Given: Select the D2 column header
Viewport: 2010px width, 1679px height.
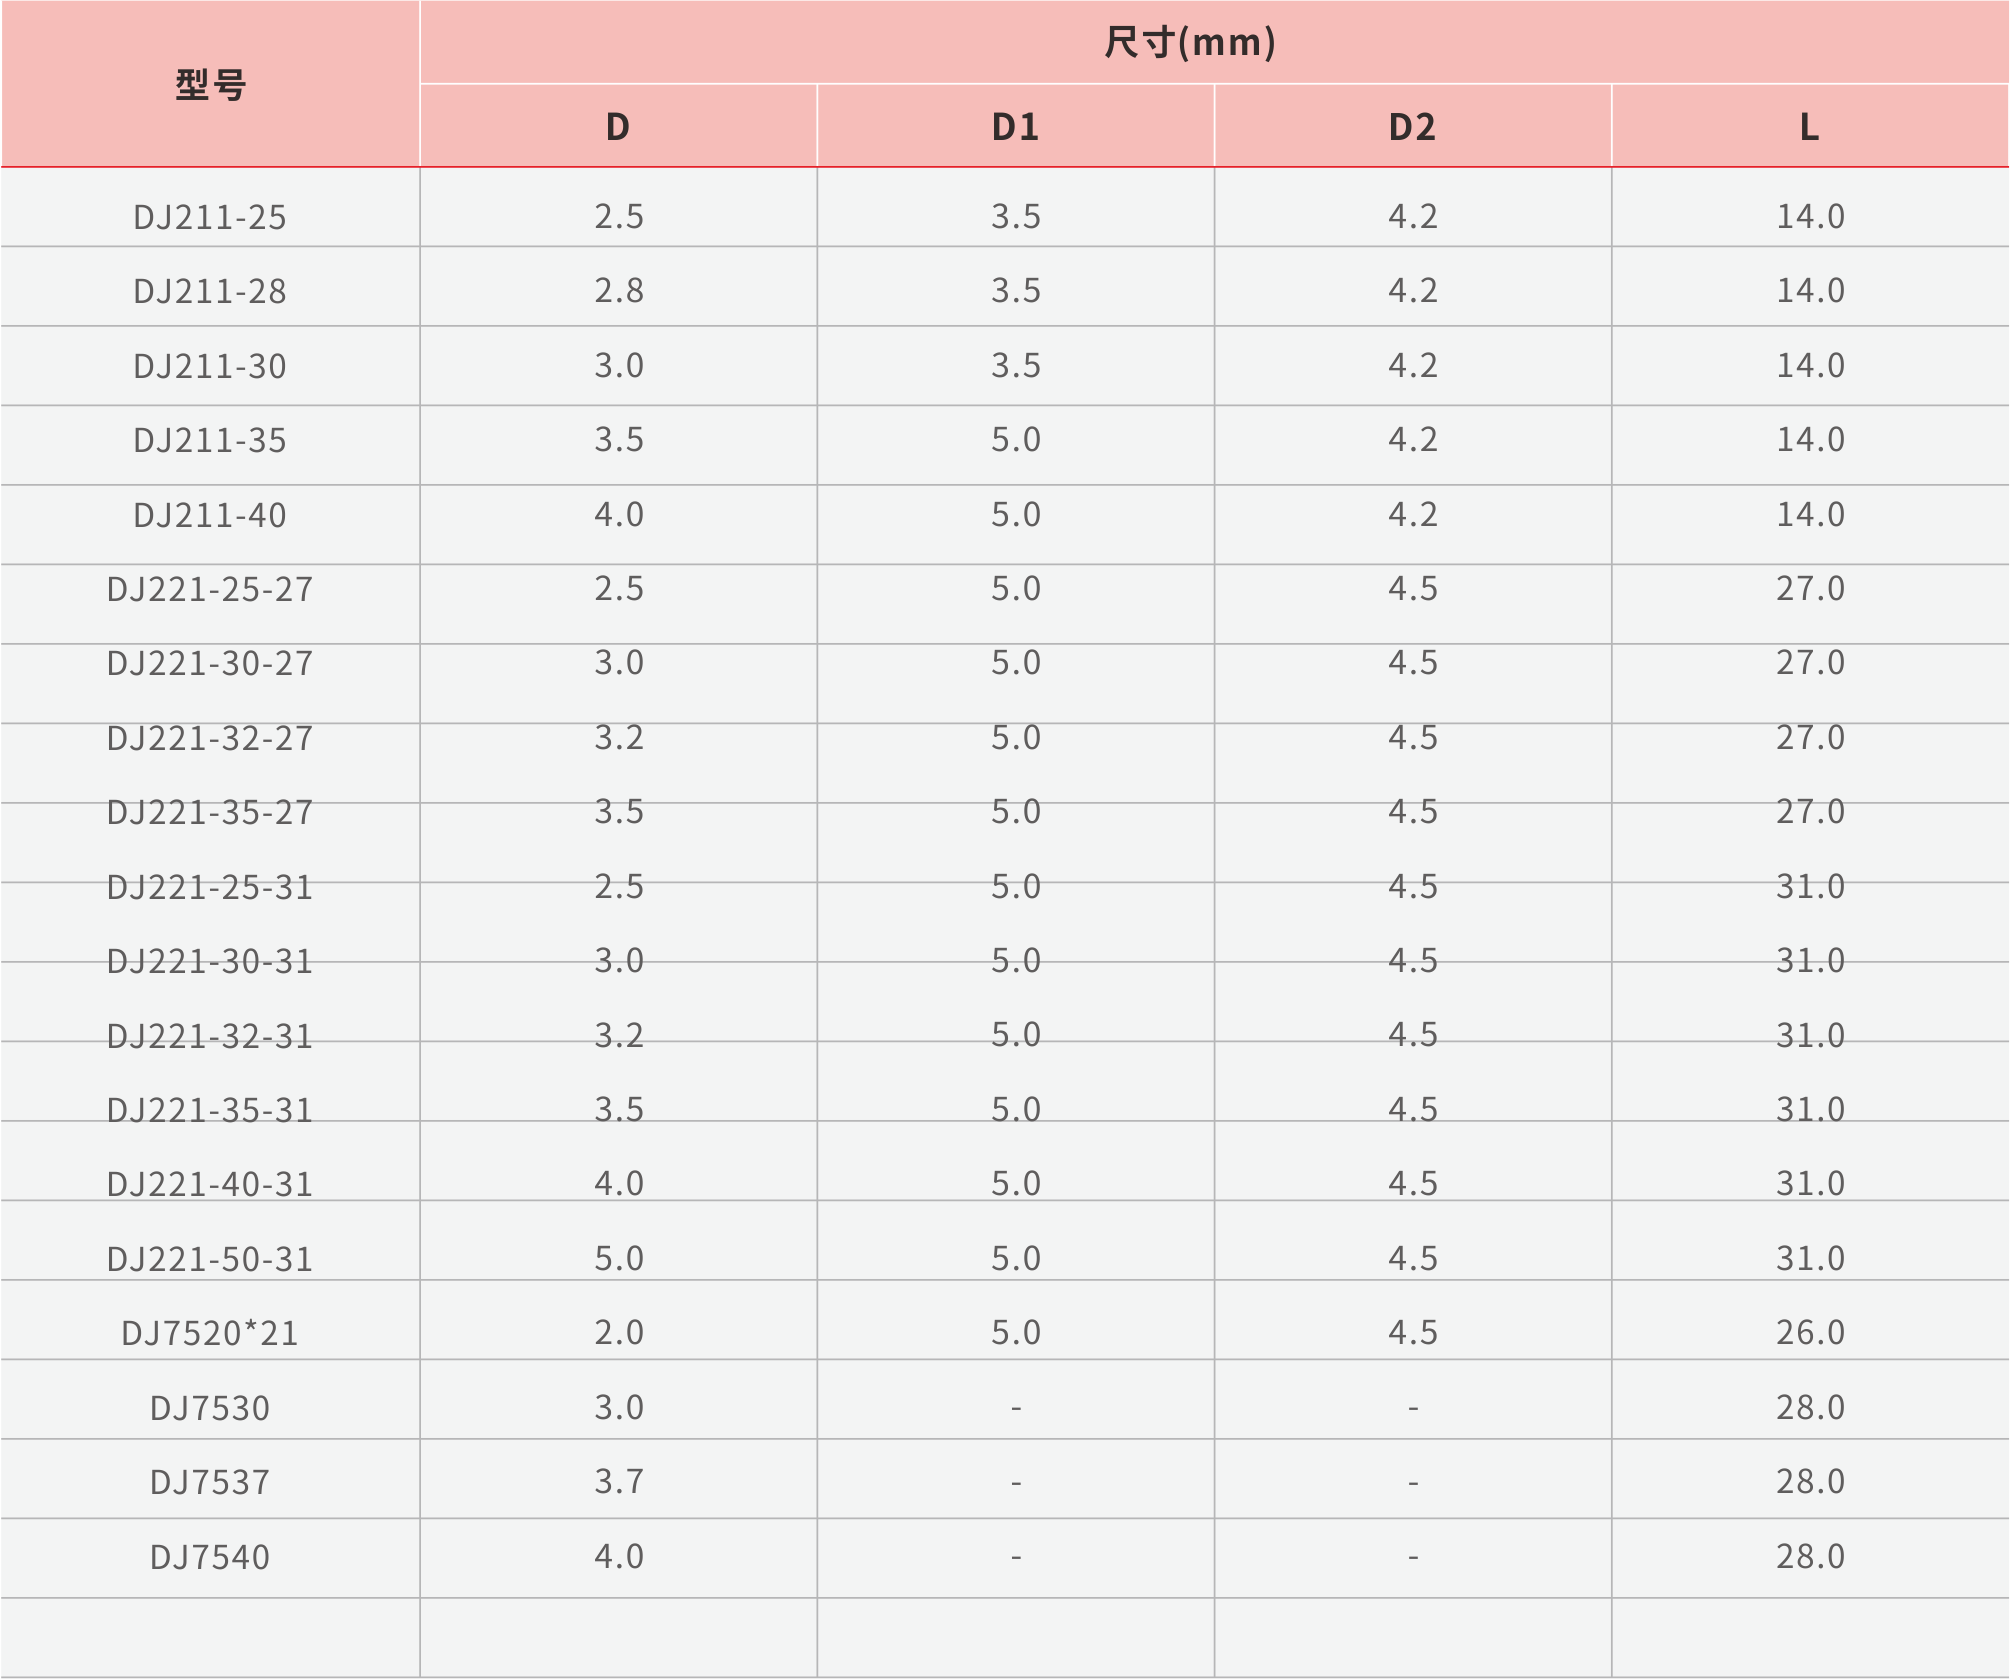Looking at the screenshot, I should click(x=1412, y=127).
